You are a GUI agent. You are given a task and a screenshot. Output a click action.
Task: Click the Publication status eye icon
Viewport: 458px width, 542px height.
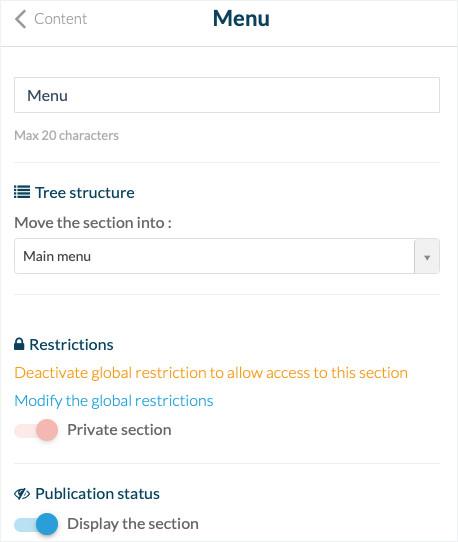click(22, 494)
